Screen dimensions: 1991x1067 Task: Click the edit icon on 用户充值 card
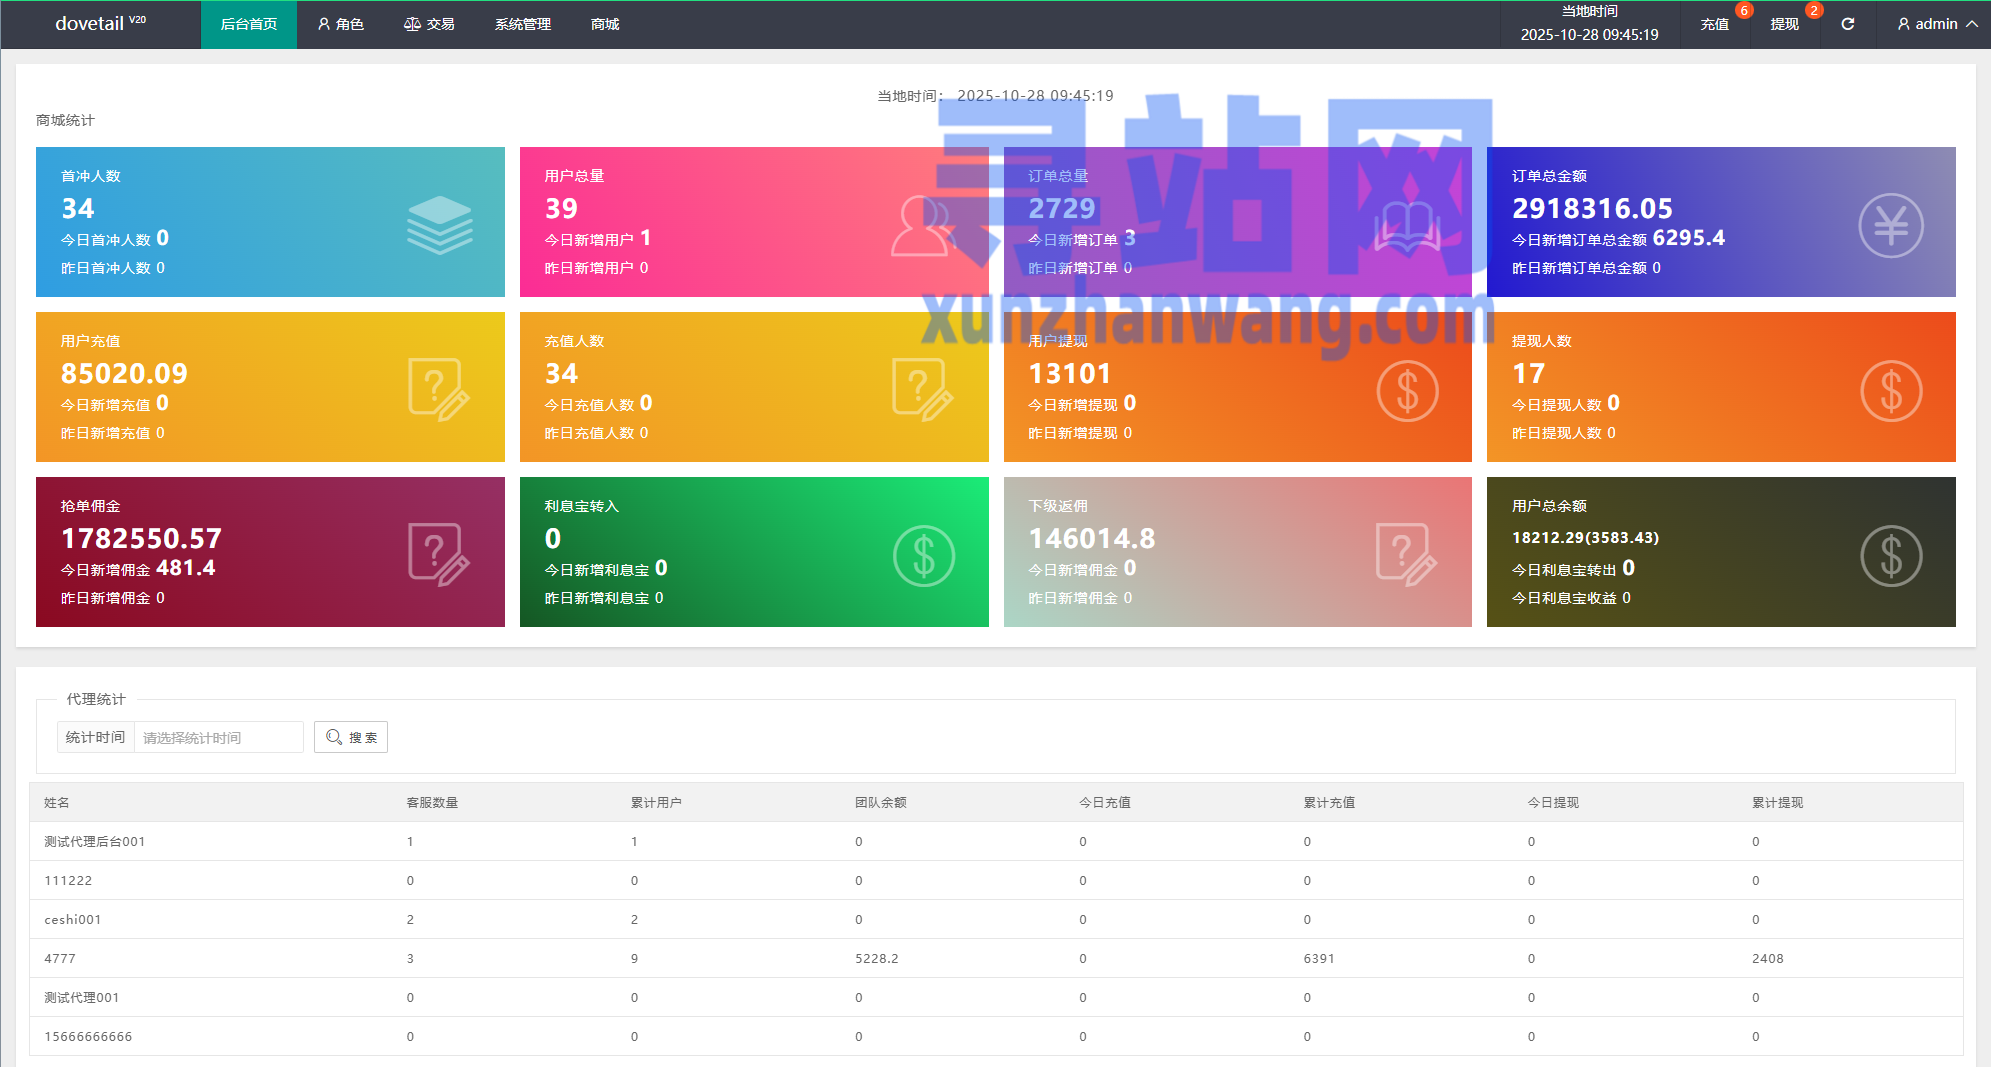(438, 389)
